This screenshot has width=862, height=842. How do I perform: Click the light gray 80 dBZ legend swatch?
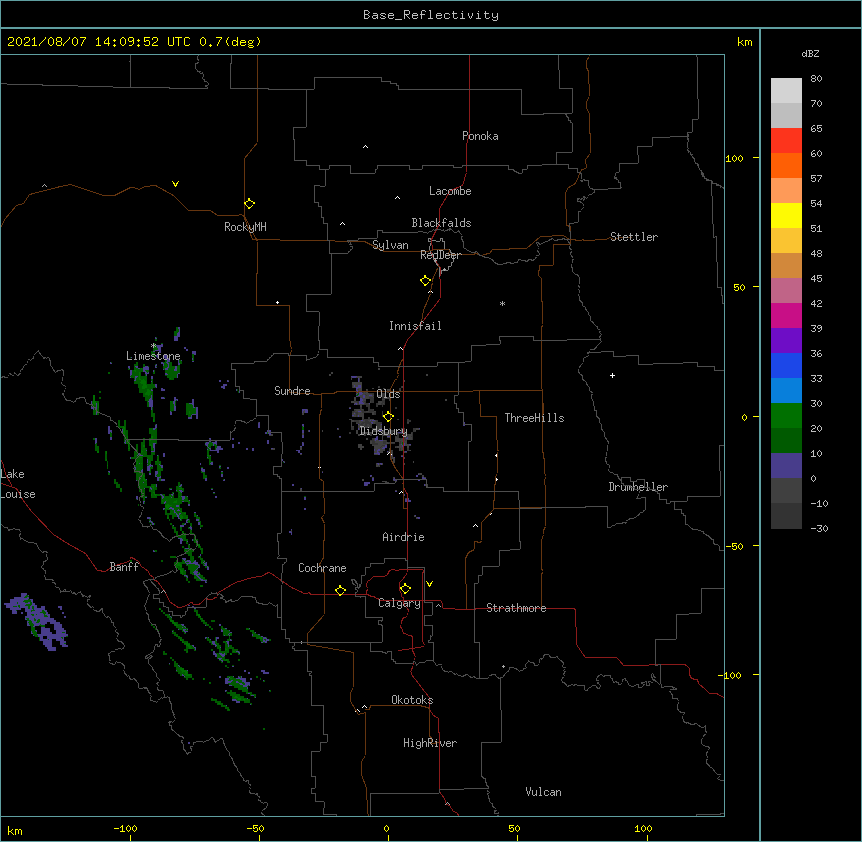coord(786,90)
